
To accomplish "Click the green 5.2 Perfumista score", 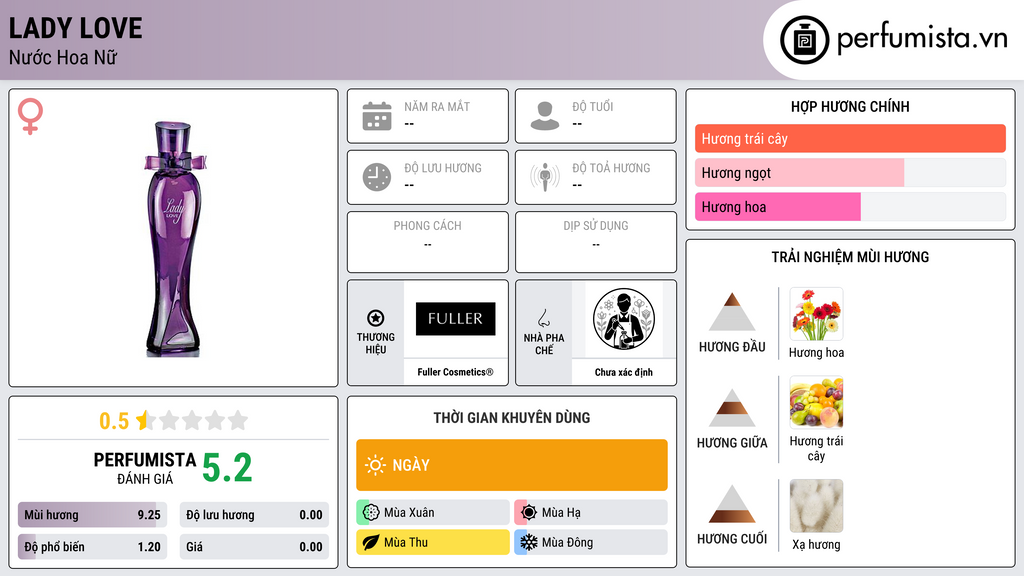I will point(227,468).
